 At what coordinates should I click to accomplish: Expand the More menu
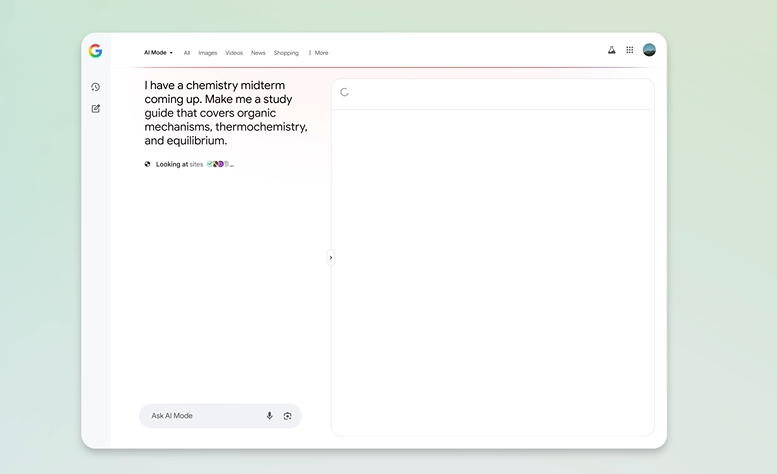[318, 53]
